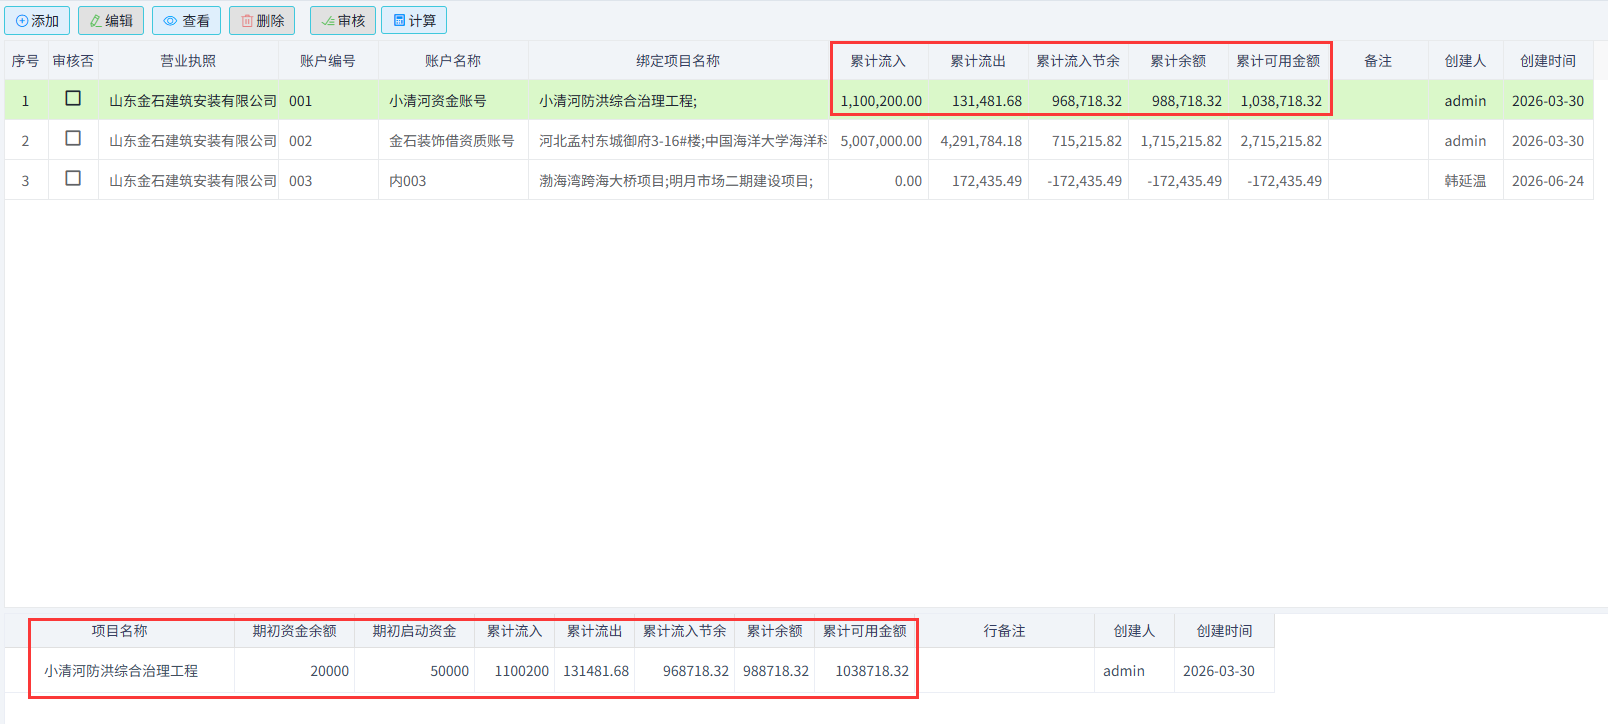The height and width of the screenshot is (724, 1608).
Task: Click the 行备注 column header
Action: [1005, 631]
